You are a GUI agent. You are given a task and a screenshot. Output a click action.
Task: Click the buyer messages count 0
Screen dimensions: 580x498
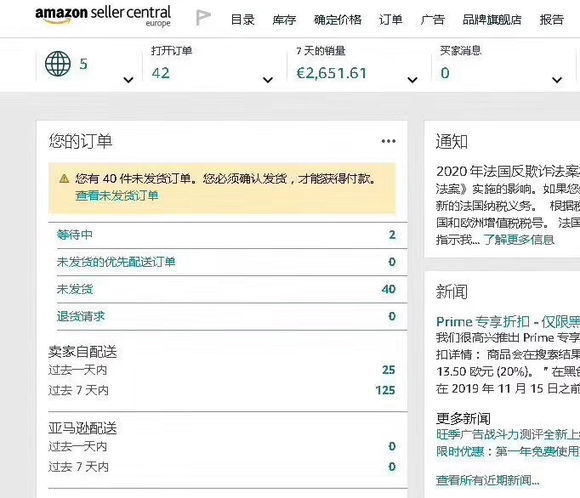445,73
